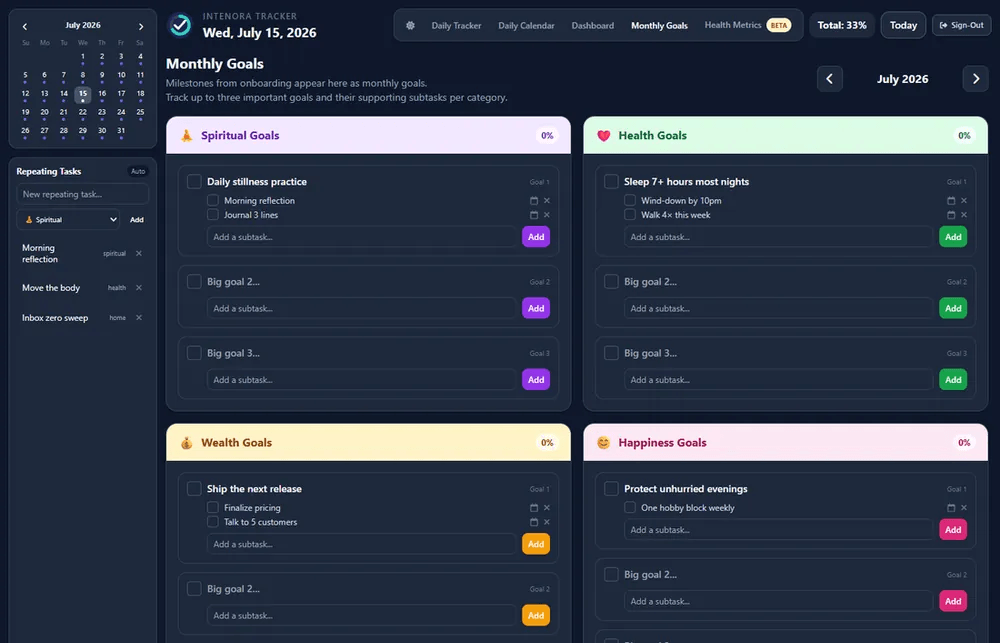Remove the Inbox zero sweep repeating task
The height and width of the screenshot is (643, 1000).
pos(139,318)
